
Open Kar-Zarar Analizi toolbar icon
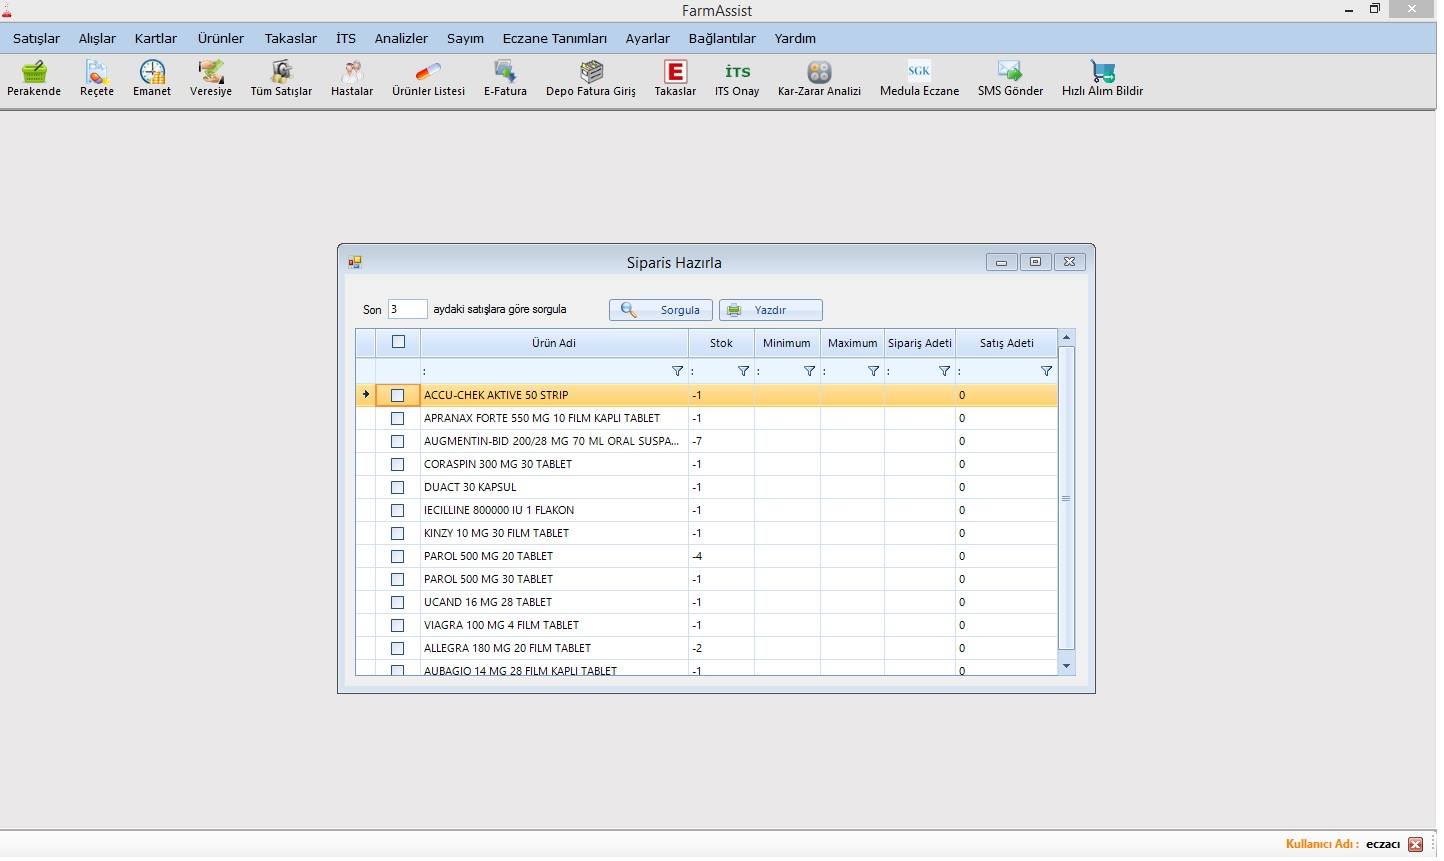[819, 72]
